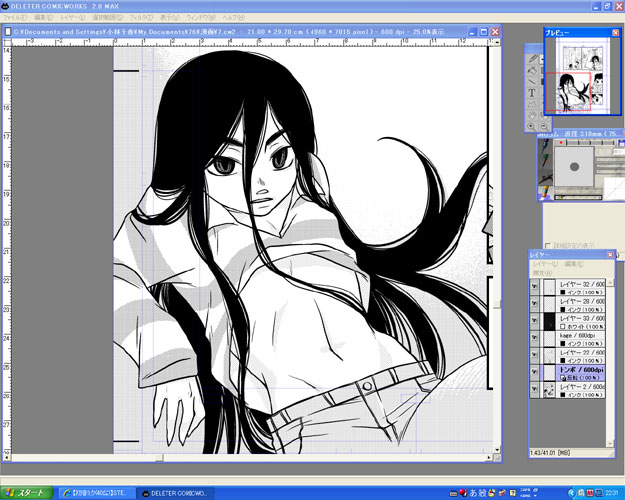625x500 pixels.
Task: Toggle visibility of レイヤー 33 layer
Action: [x=535, y=321]
